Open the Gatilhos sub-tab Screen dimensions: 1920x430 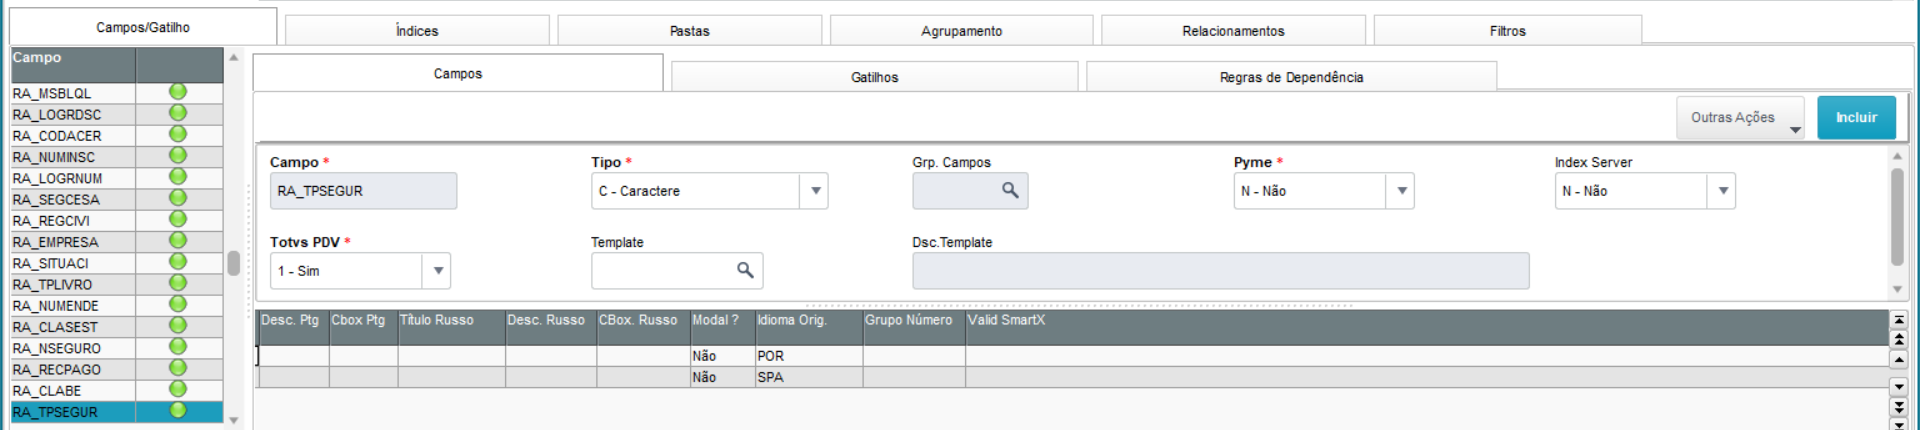(874, 77)
